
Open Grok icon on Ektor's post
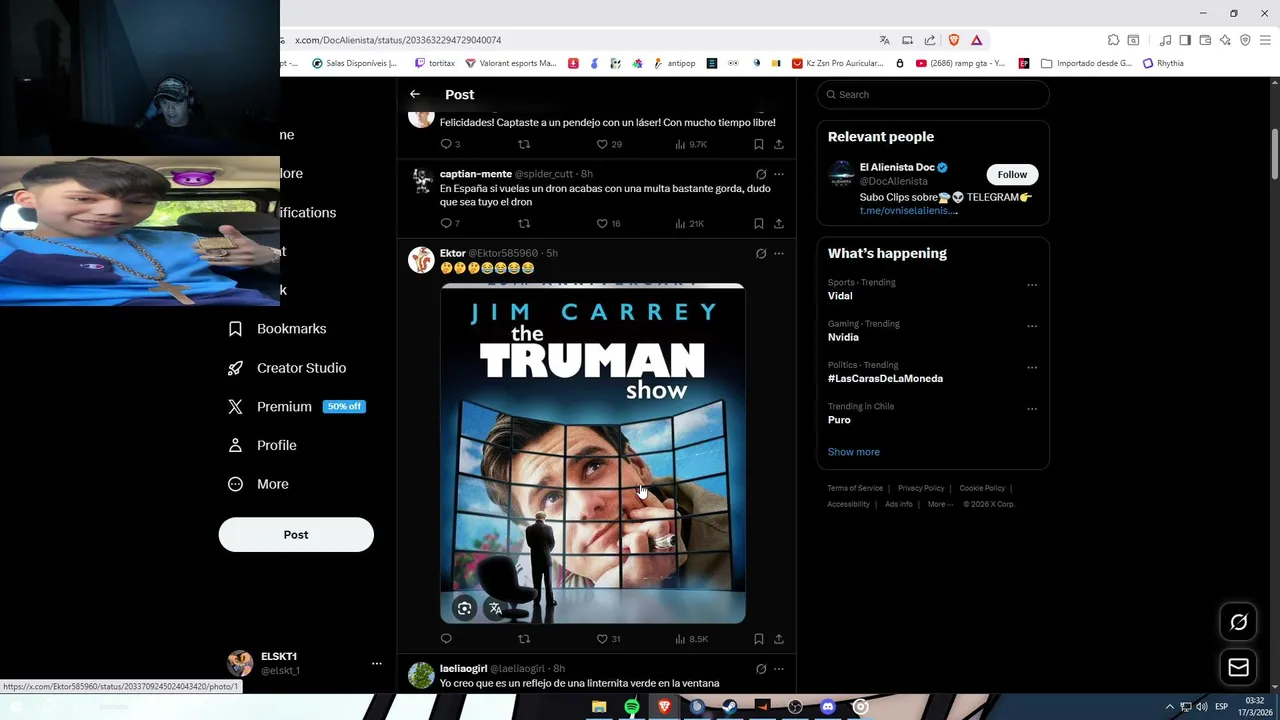(x=761, y=254)
